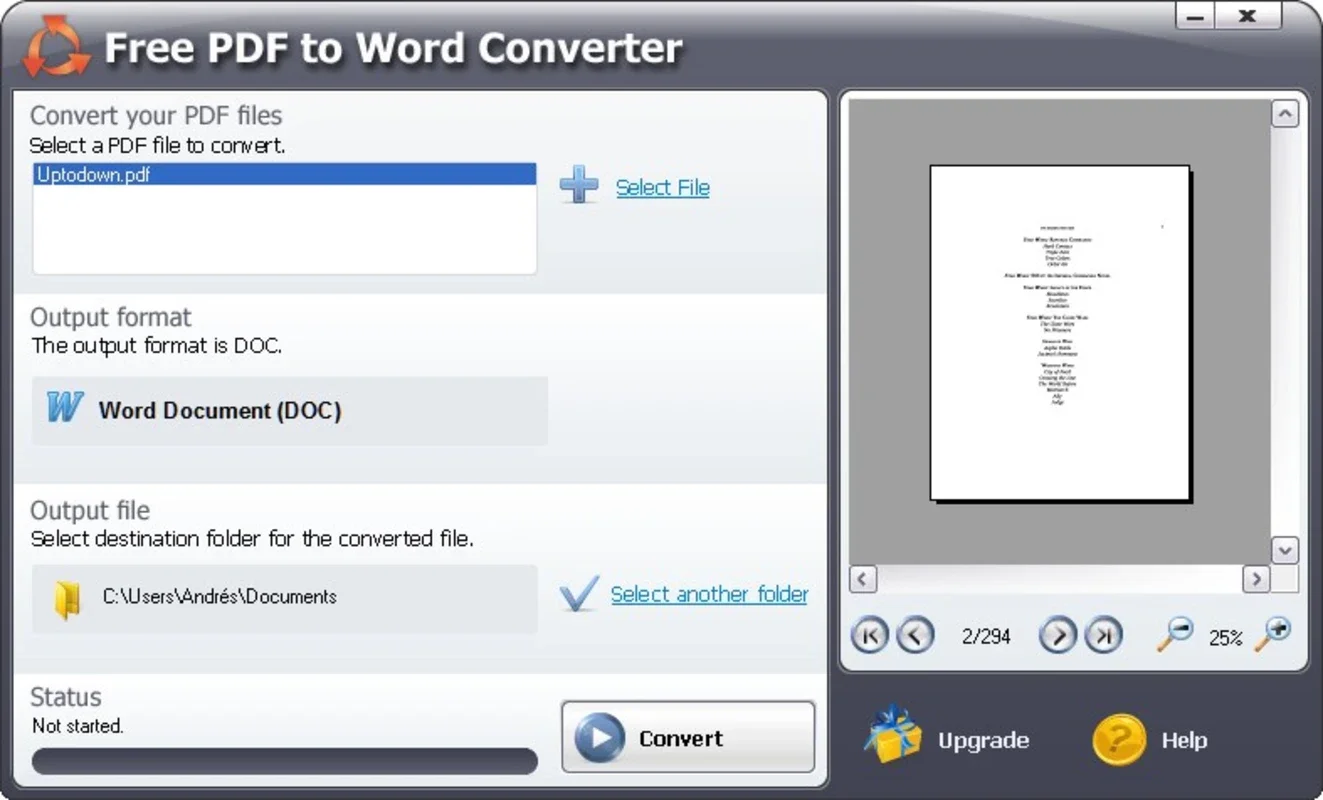Click the preview scroll up arrow
1323x800 pixels.
(x=1285, y=115)
